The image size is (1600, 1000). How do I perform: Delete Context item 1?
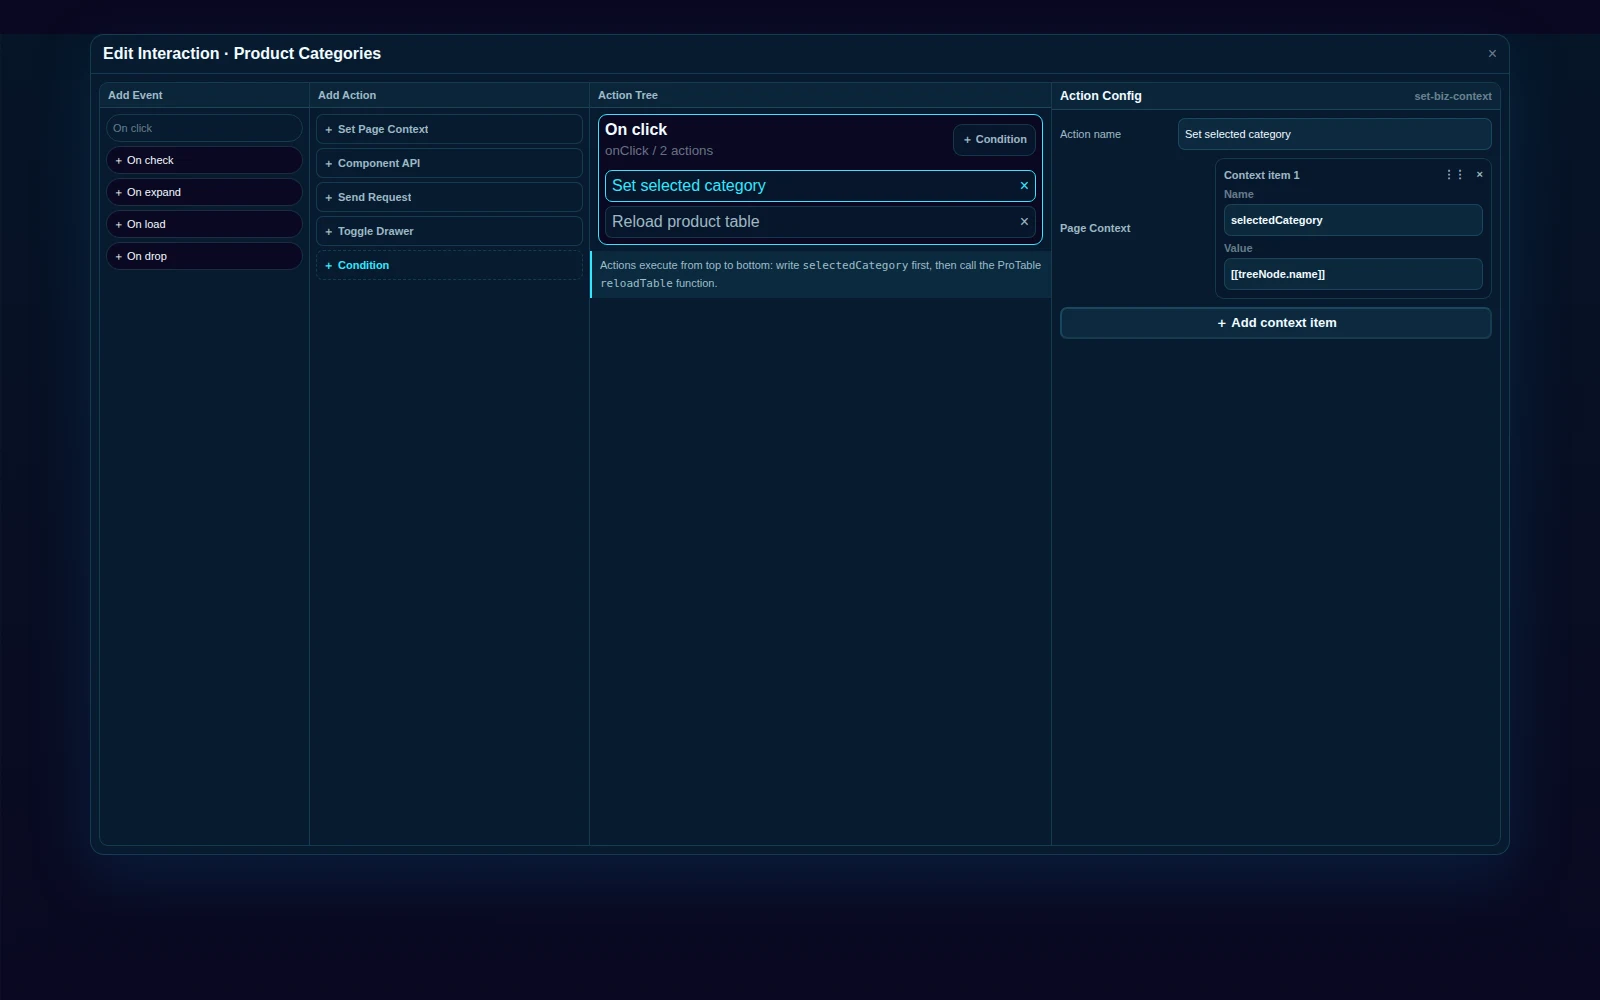[x=1480, y=175]
